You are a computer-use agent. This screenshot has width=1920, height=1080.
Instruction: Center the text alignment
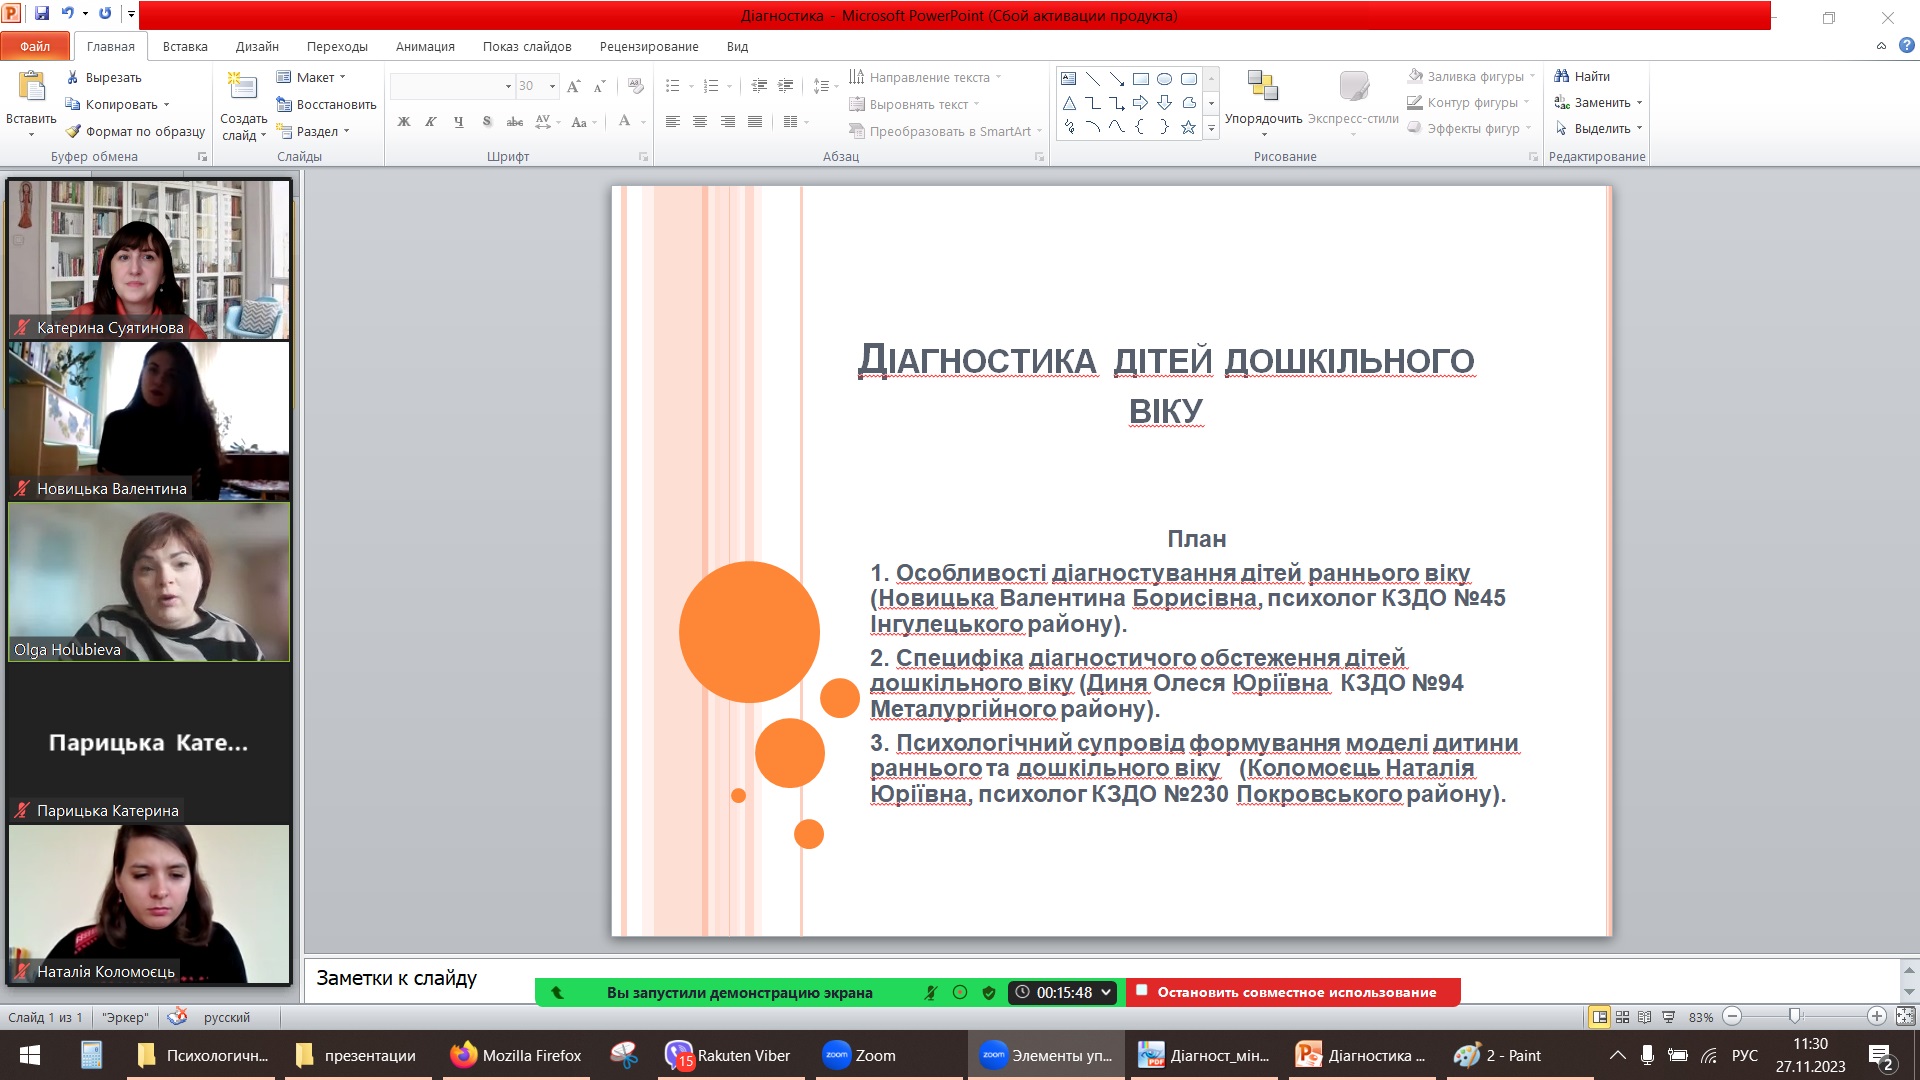pos(700,122)
